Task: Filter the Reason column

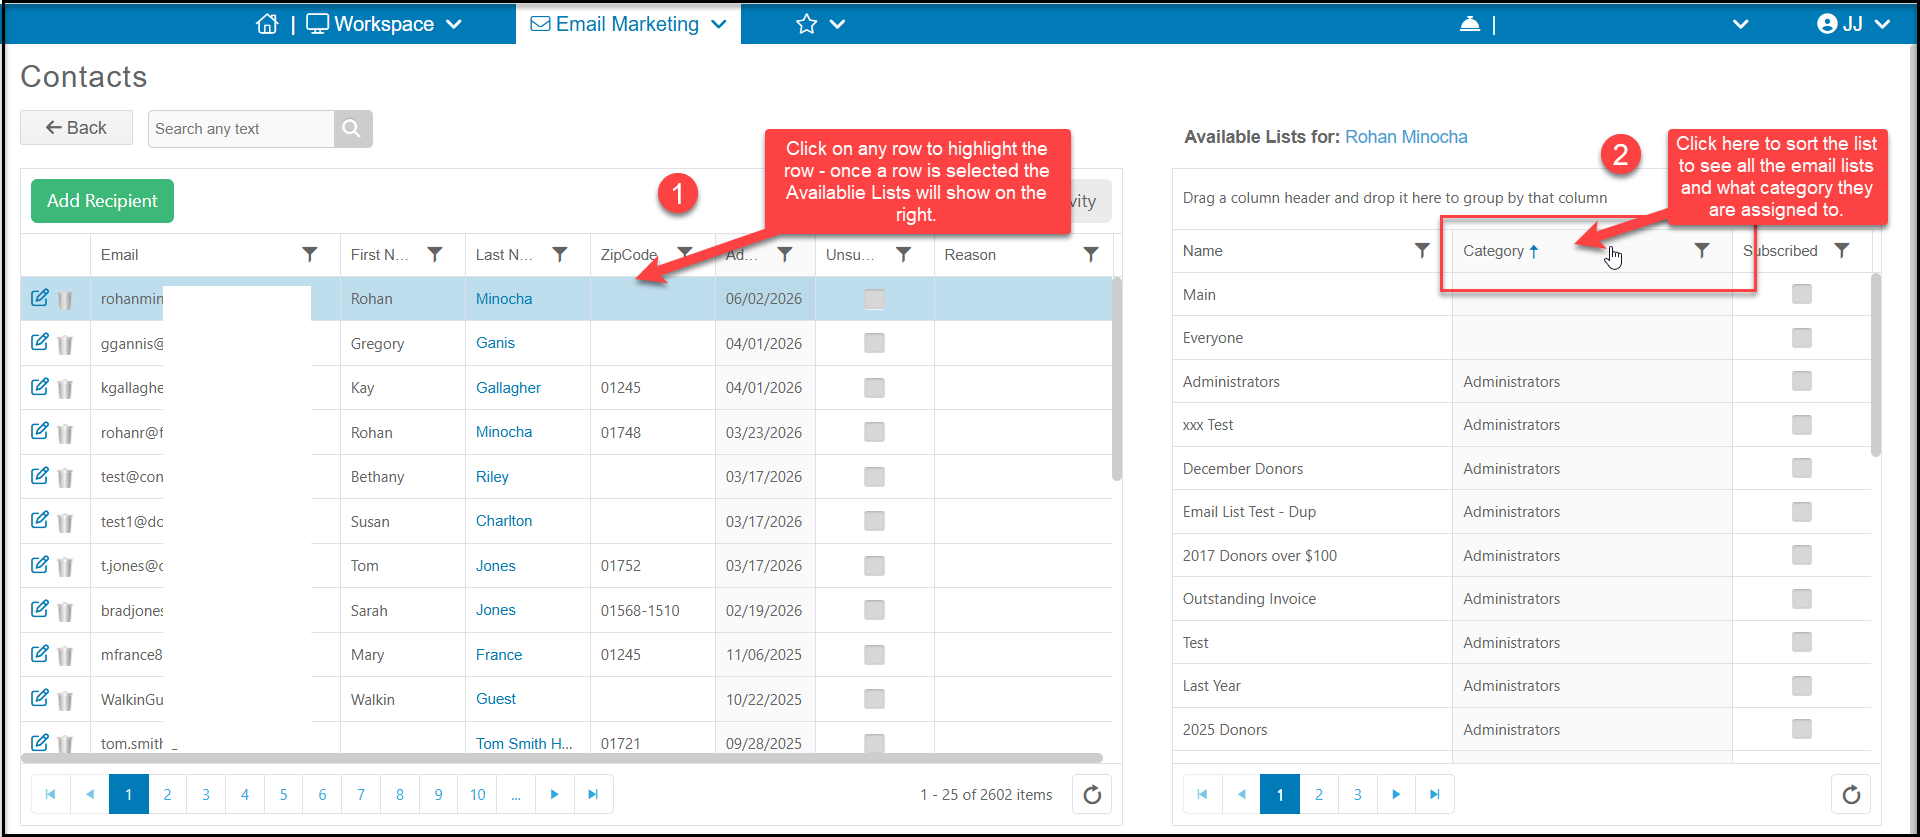Action: (x=1091, y=255)
